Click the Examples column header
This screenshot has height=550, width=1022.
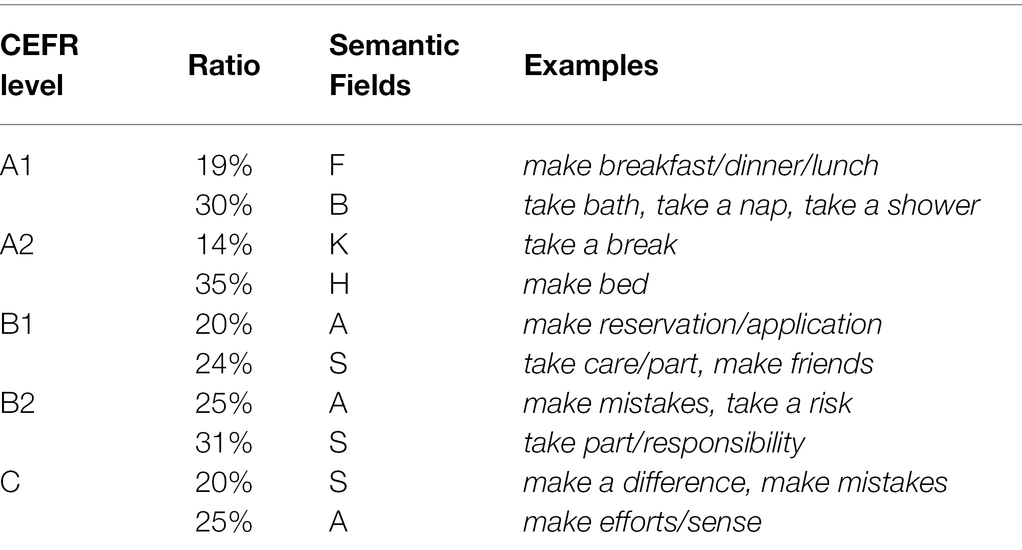click(x=591, y=65)
